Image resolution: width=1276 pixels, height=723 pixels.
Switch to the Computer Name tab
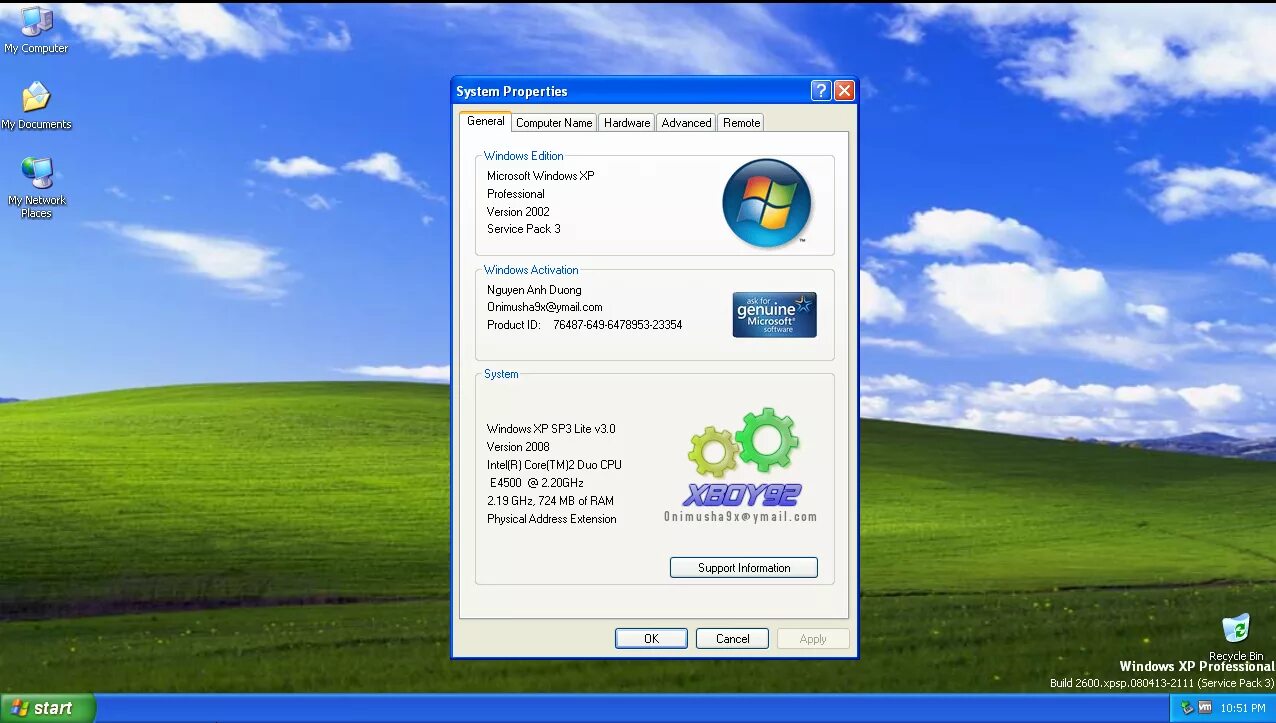554,123
